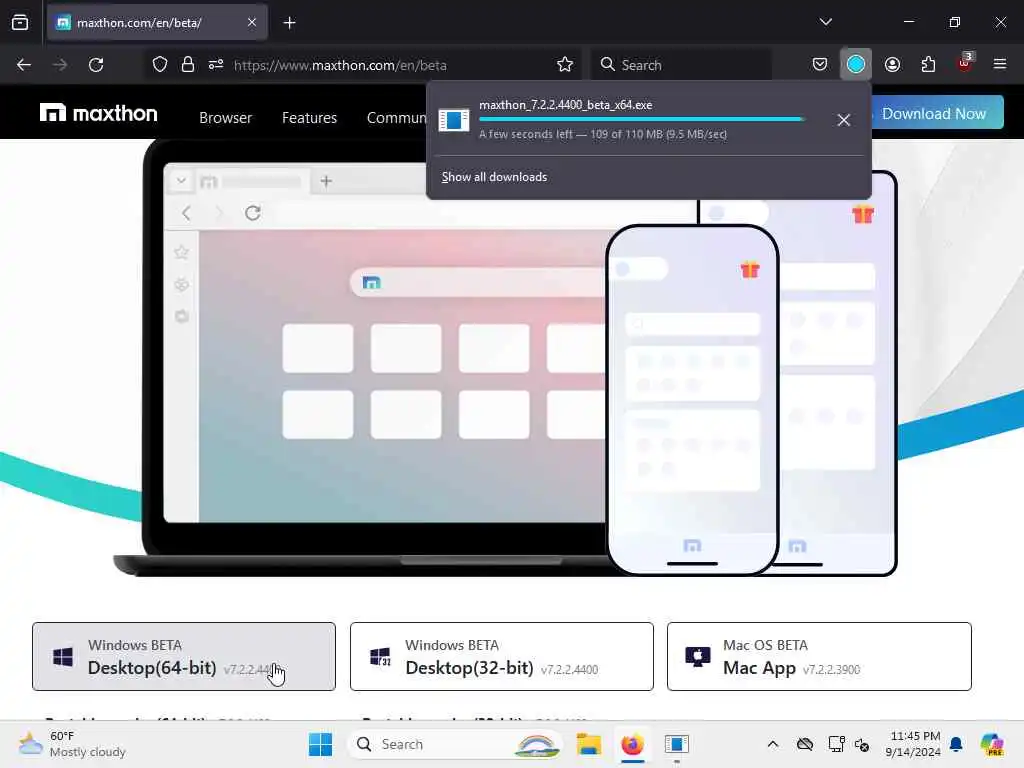Click the taskbar Search box
The height and width of the screenshot is (768, 1024).
(x=456, y=744)
